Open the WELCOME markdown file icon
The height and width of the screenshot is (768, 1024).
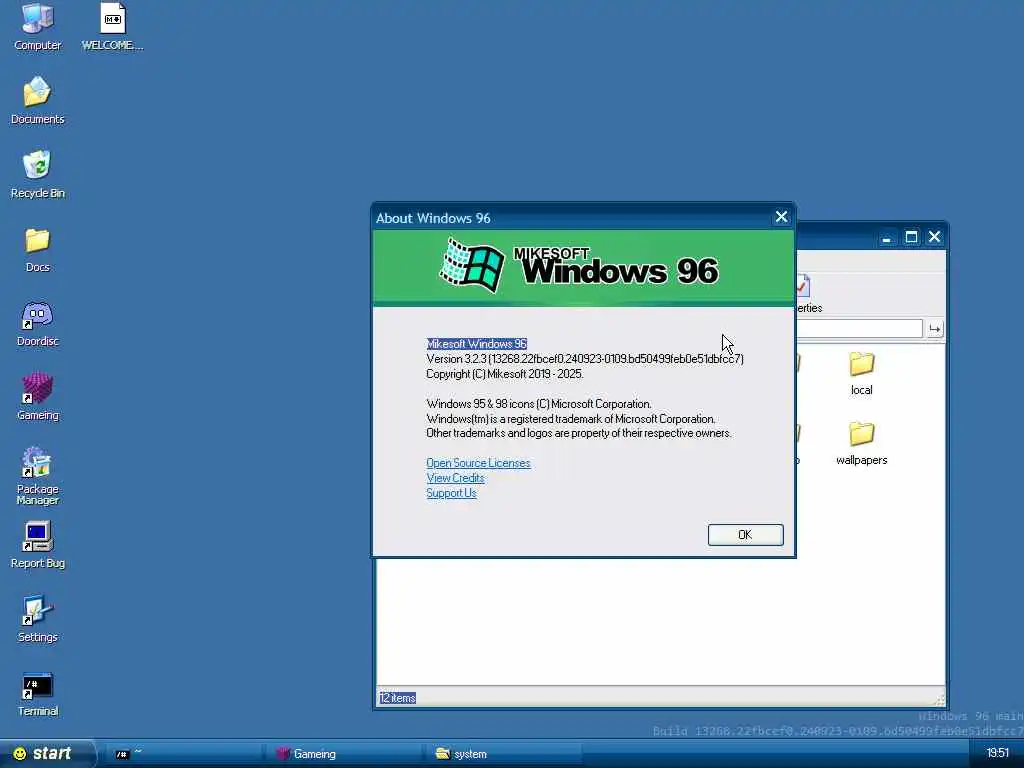pos(112,26)
